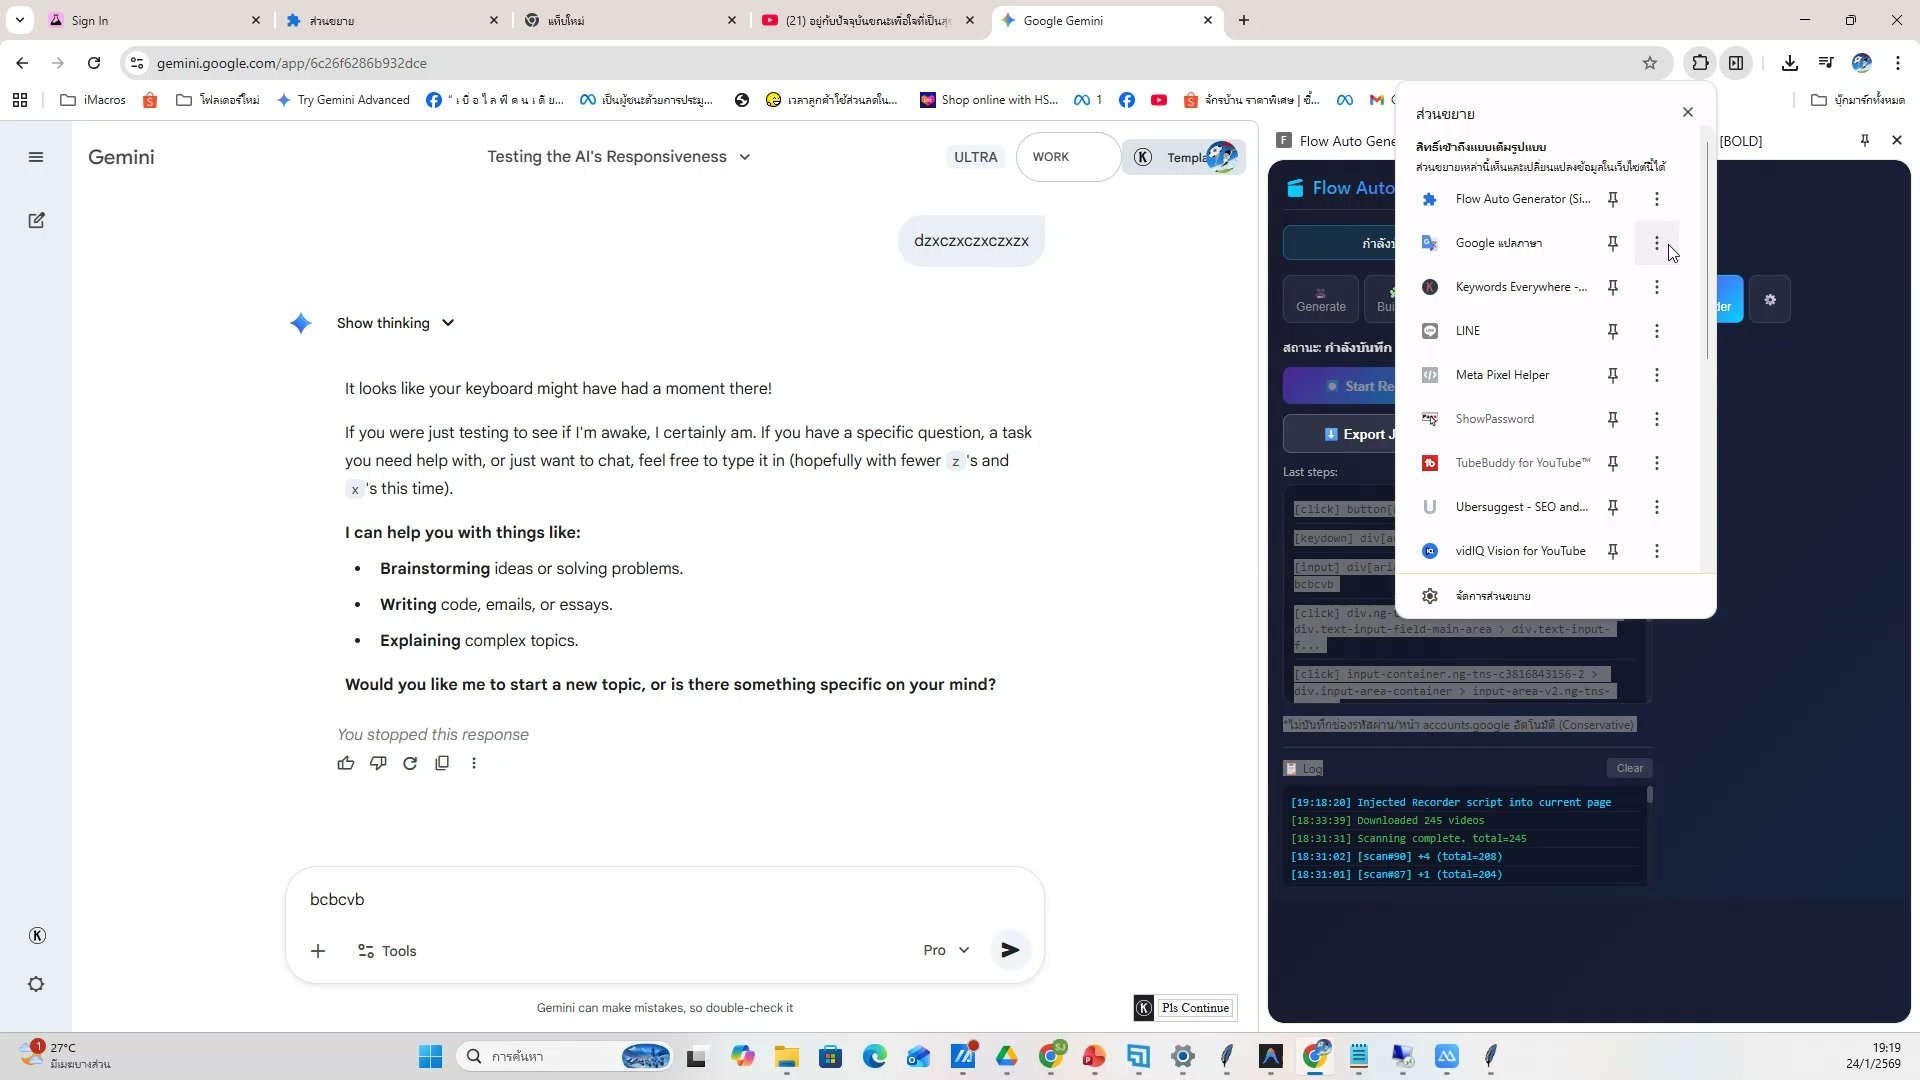1920x1080 pixels.
Task: Start a new chat with pencil icon
Action: click(37, 221)
